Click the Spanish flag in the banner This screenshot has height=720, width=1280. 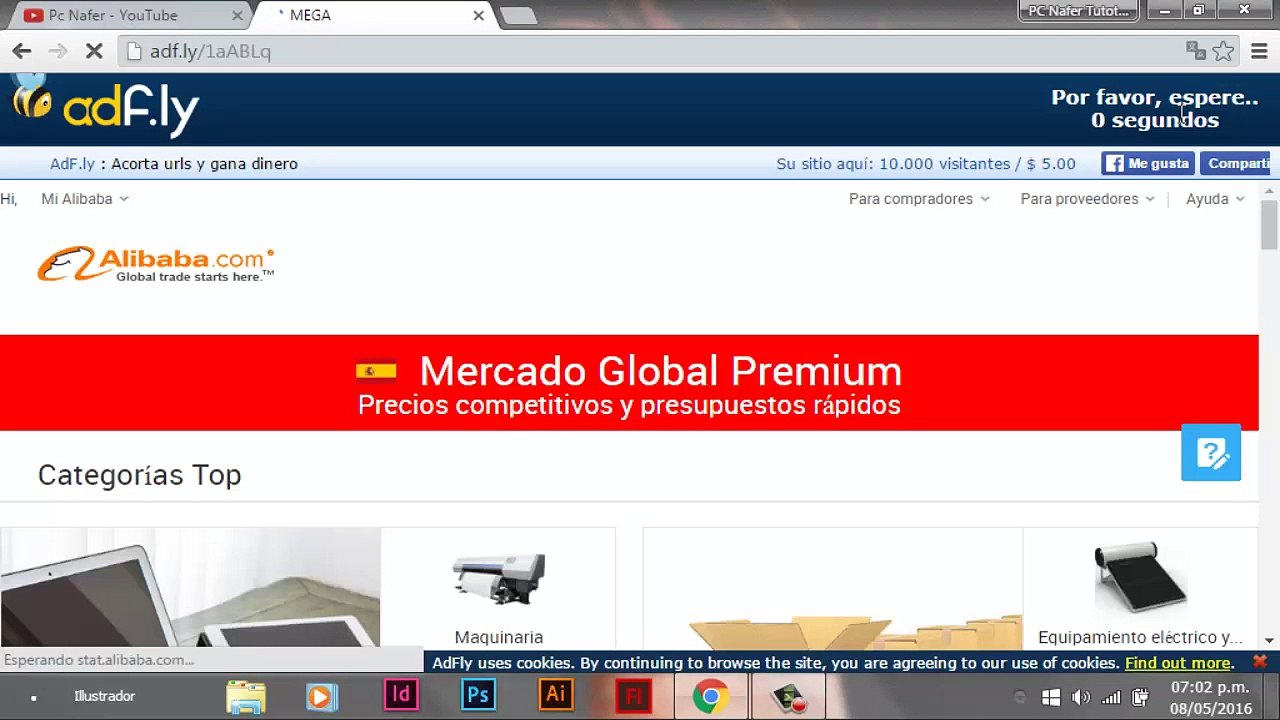pos(376,372)
